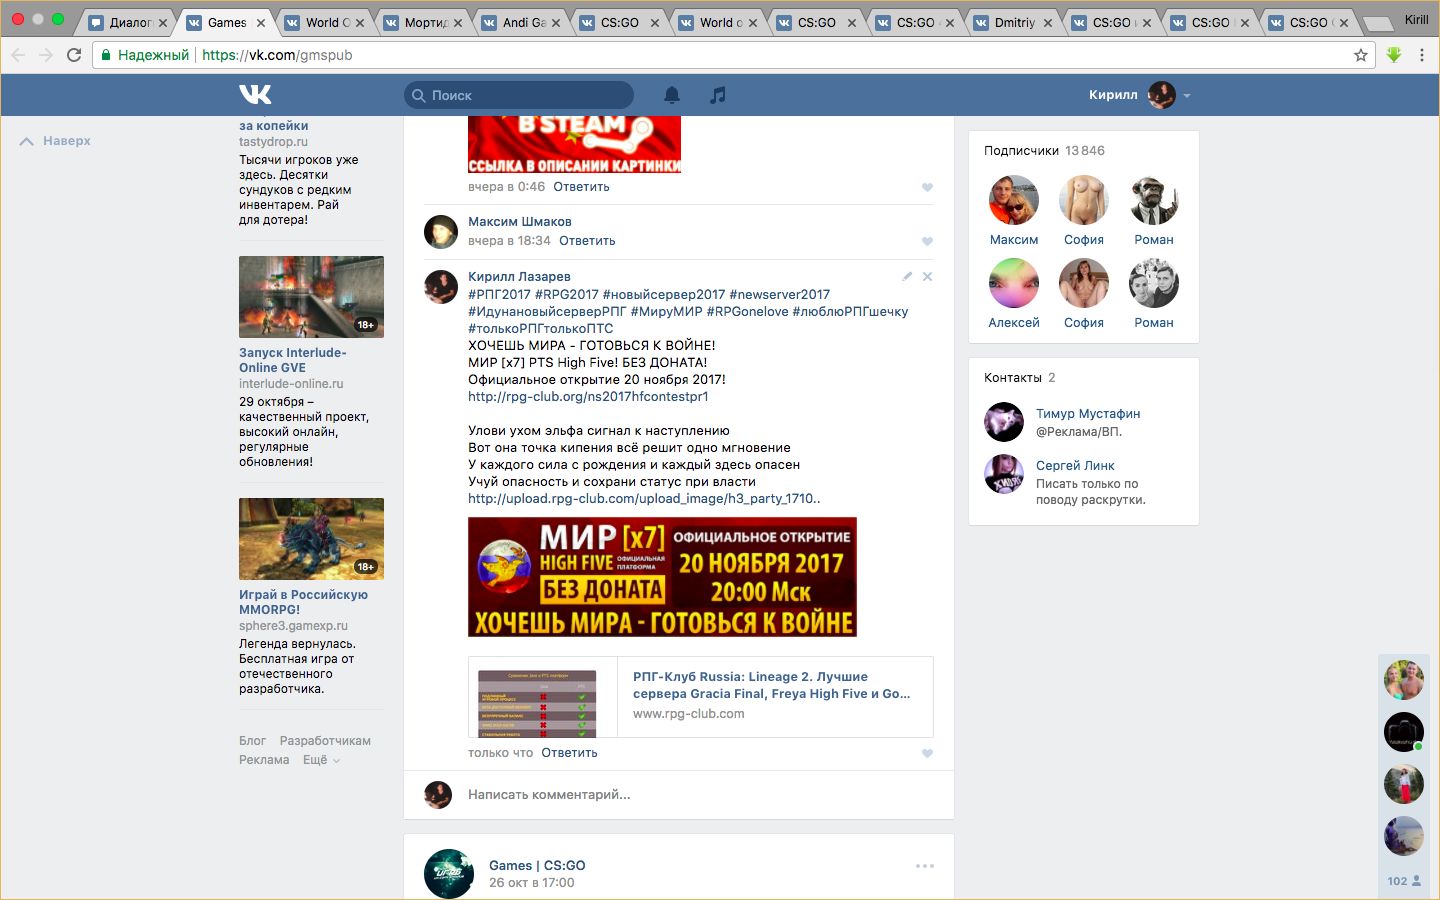Open Тимур Мустафин's name link
The width and height of the screenshot is (1440, 900).
1088,414
